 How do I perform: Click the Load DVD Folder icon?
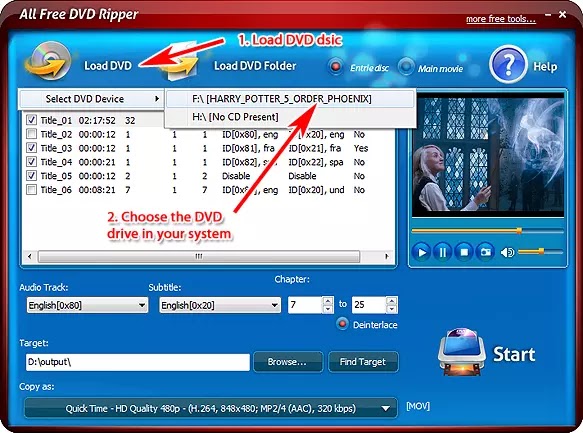181,61
